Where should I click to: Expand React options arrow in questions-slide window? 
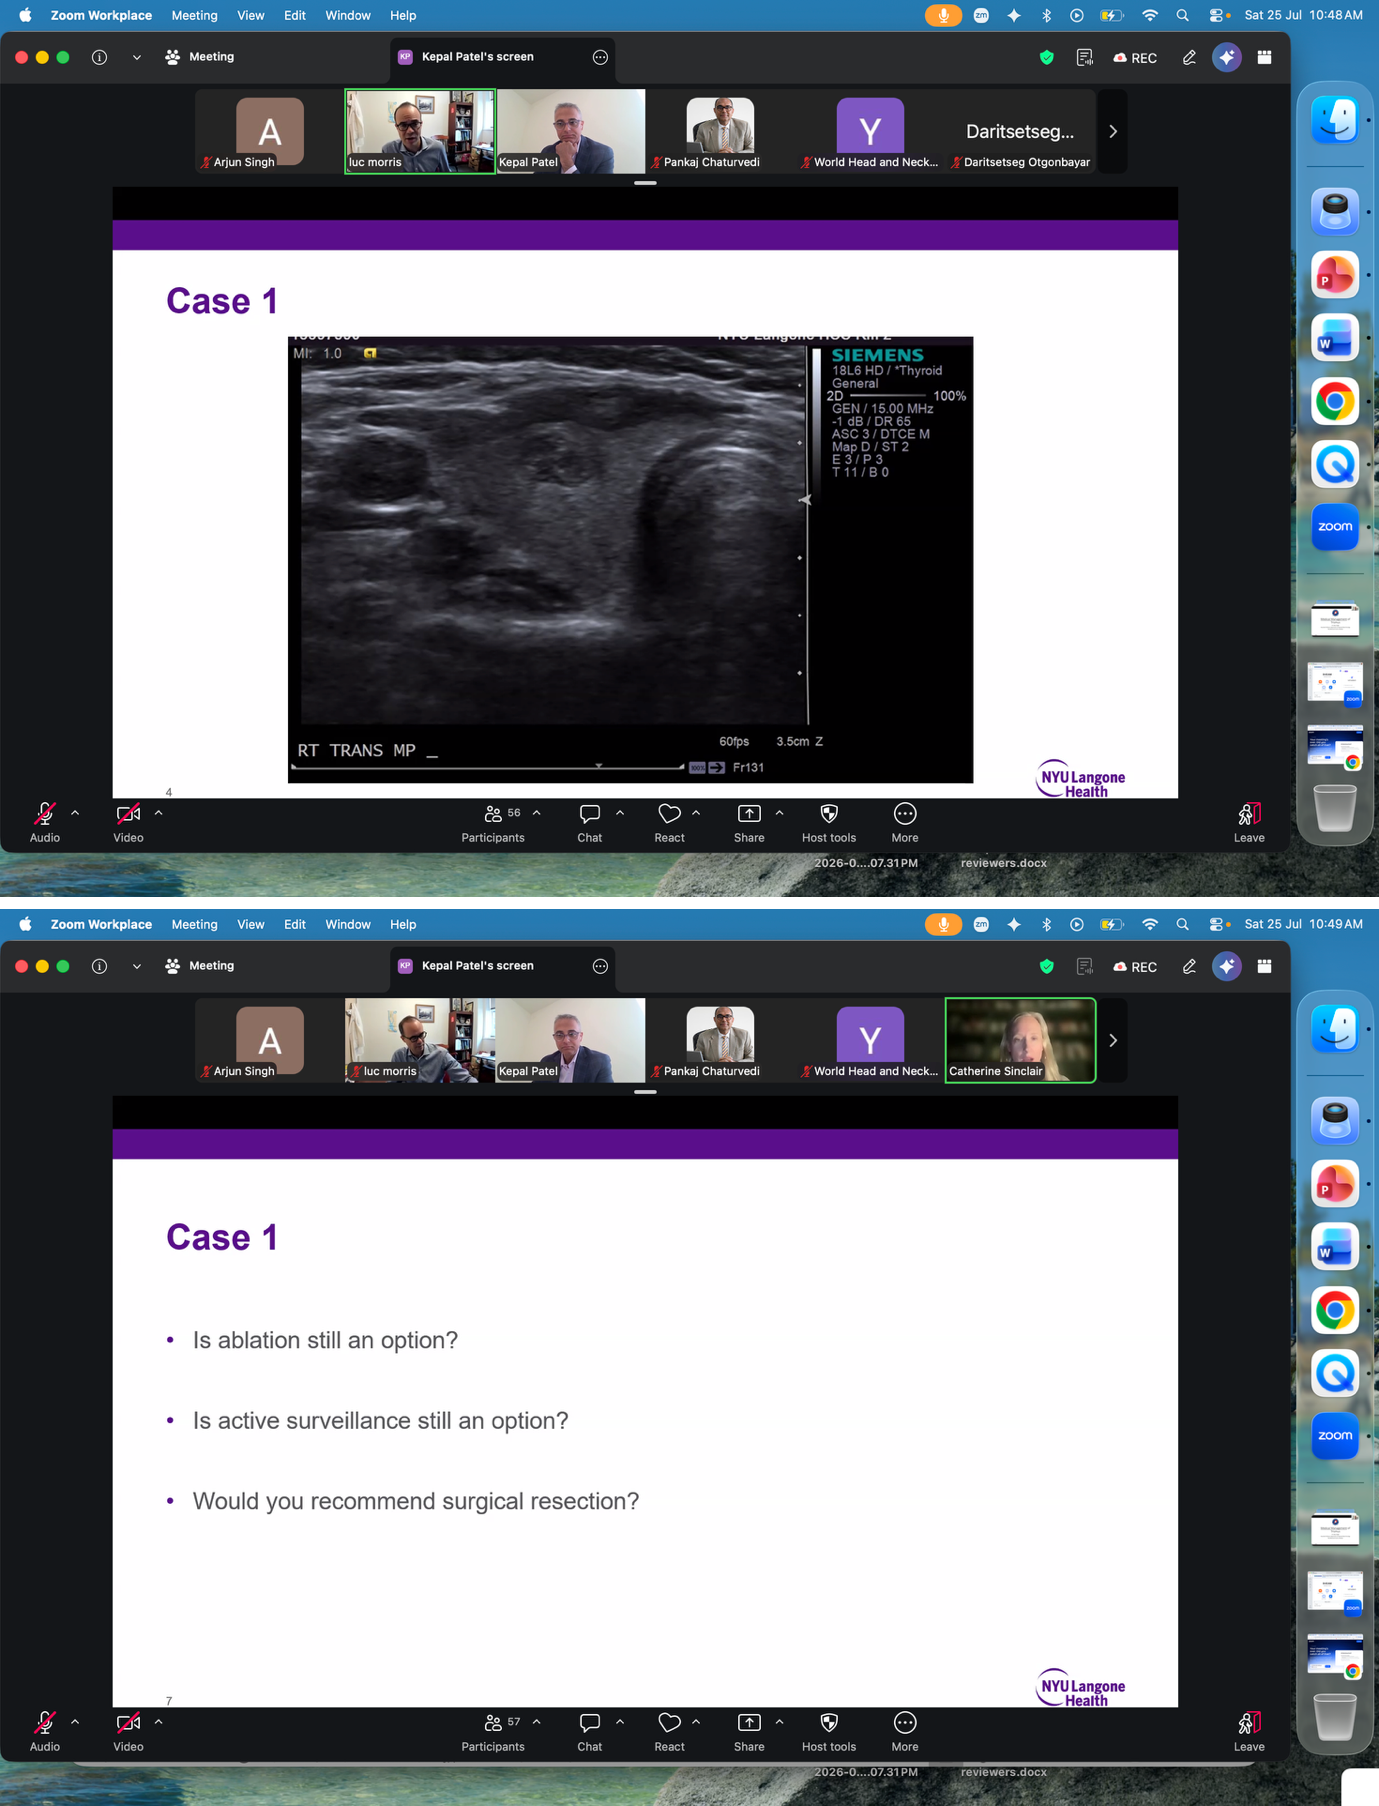coord(696,1722)
